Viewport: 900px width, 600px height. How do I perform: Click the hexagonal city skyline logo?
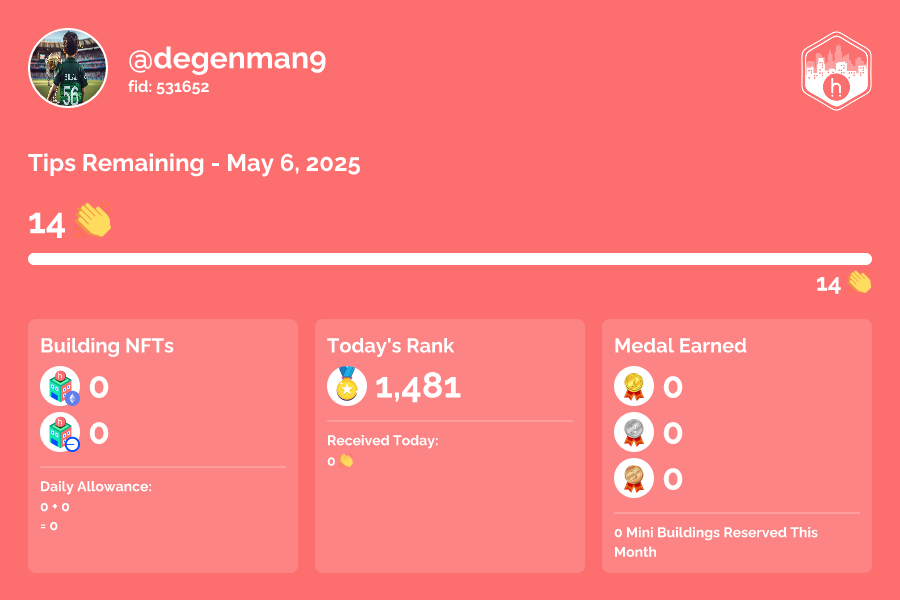click(x=836, y=71)
